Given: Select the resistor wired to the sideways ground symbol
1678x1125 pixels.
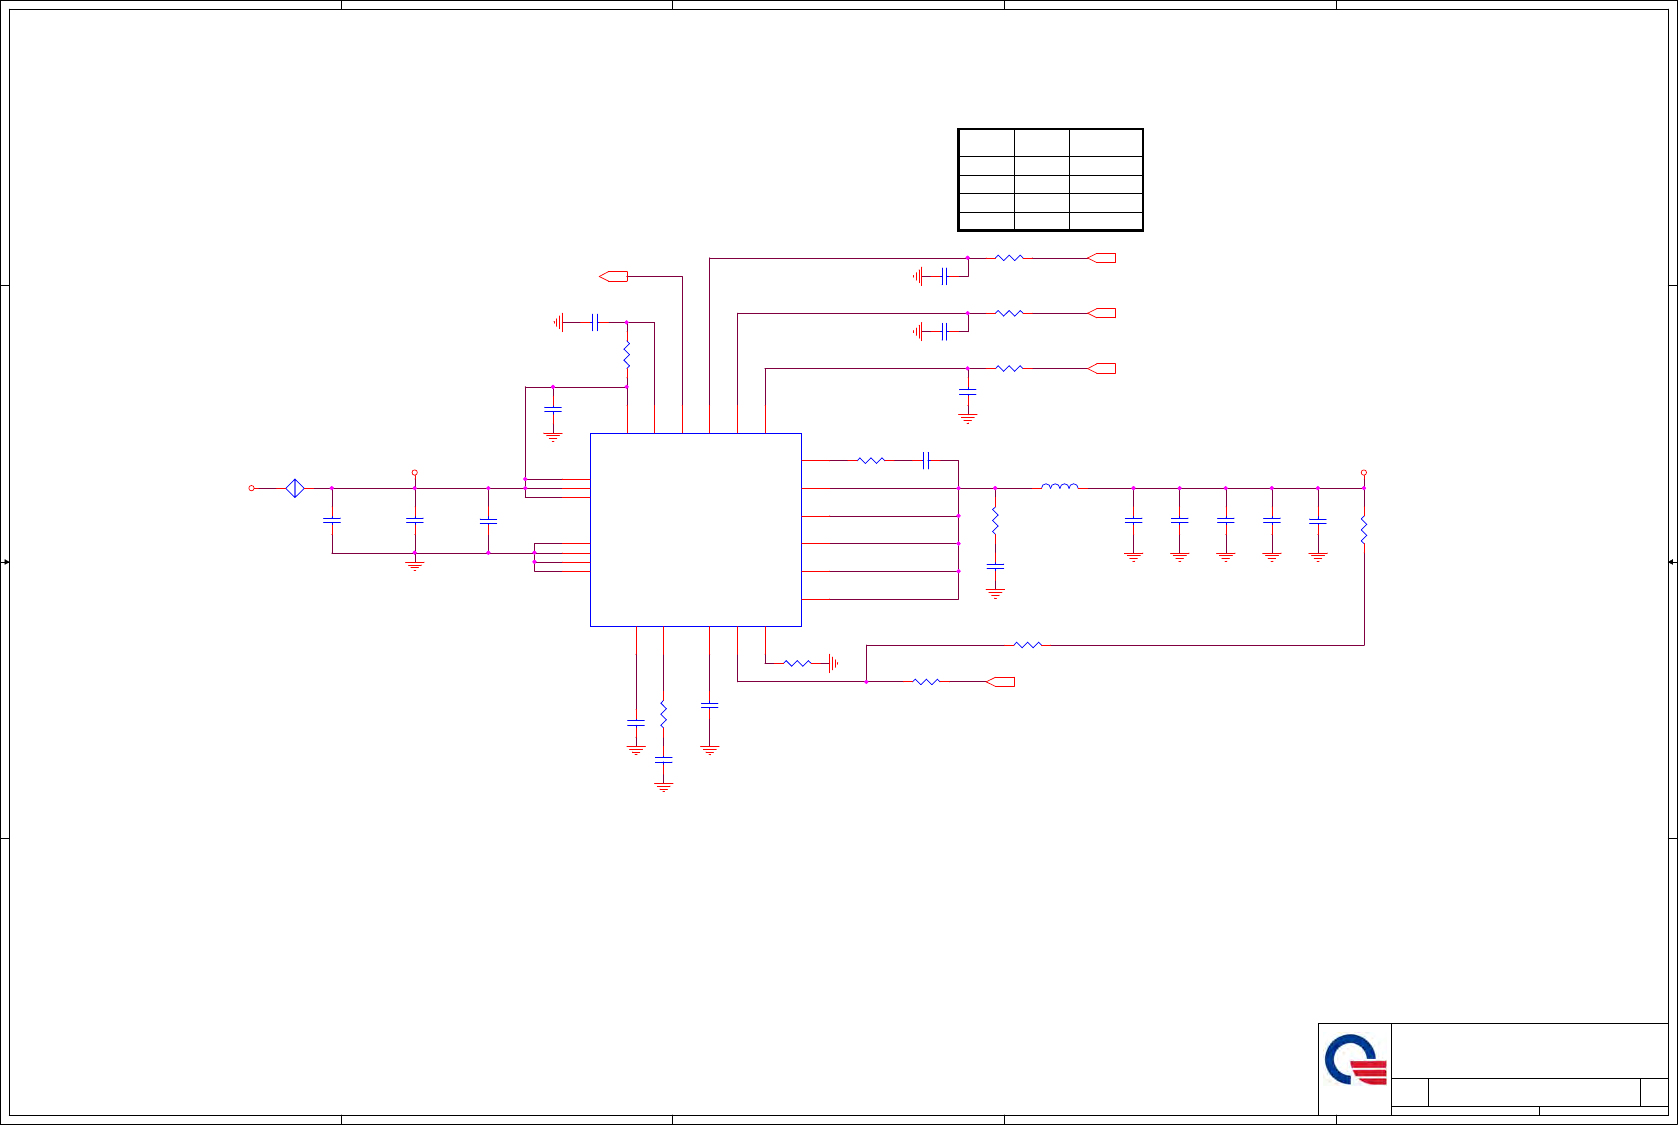Looking at the screenshot, I should point(797,663).
